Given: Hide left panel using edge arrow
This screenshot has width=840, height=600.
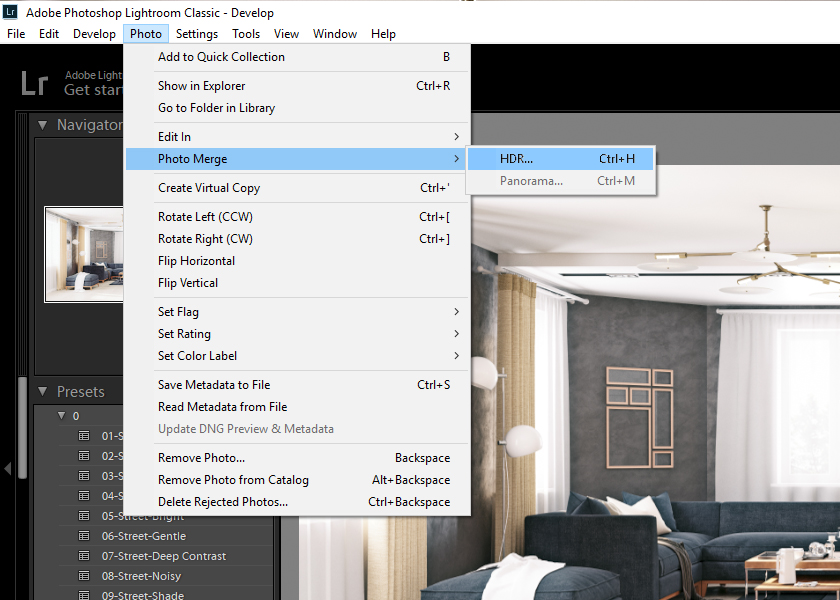Looking at the screenshot, I should [x=7, y=469].
